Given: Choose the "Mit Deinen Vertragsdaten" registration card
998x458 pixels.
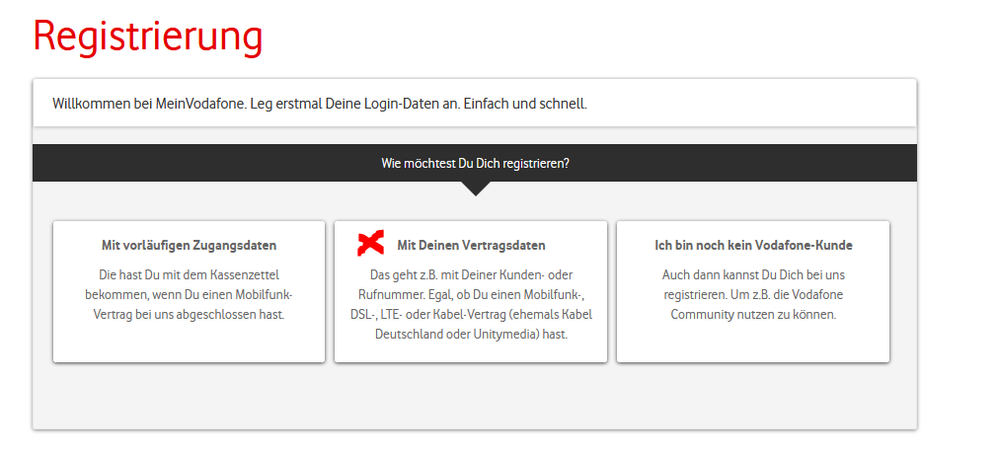Looking at the screenshot, I should [471, 292].
